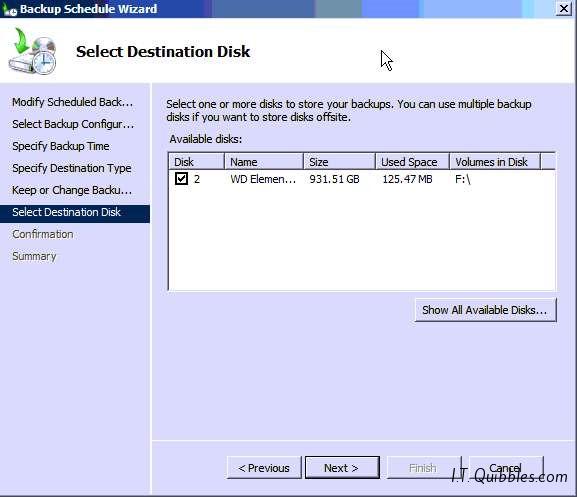Click the backup wizard header icon

pos(32,52)
